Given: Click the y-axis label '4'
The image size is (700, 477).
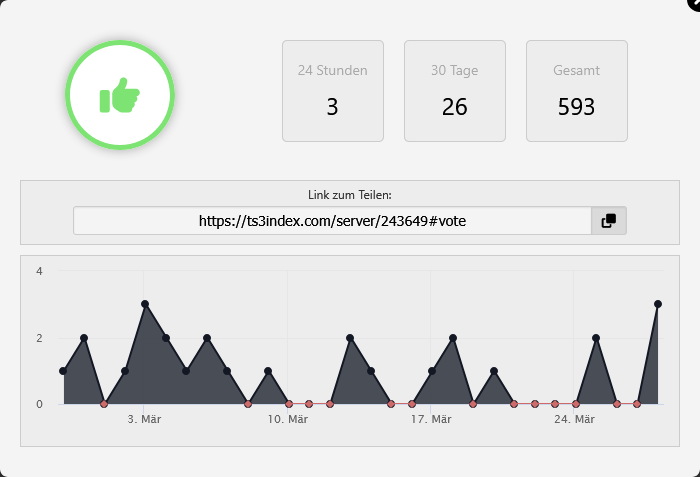Looking at the screenshot, I should pos(39,271).
